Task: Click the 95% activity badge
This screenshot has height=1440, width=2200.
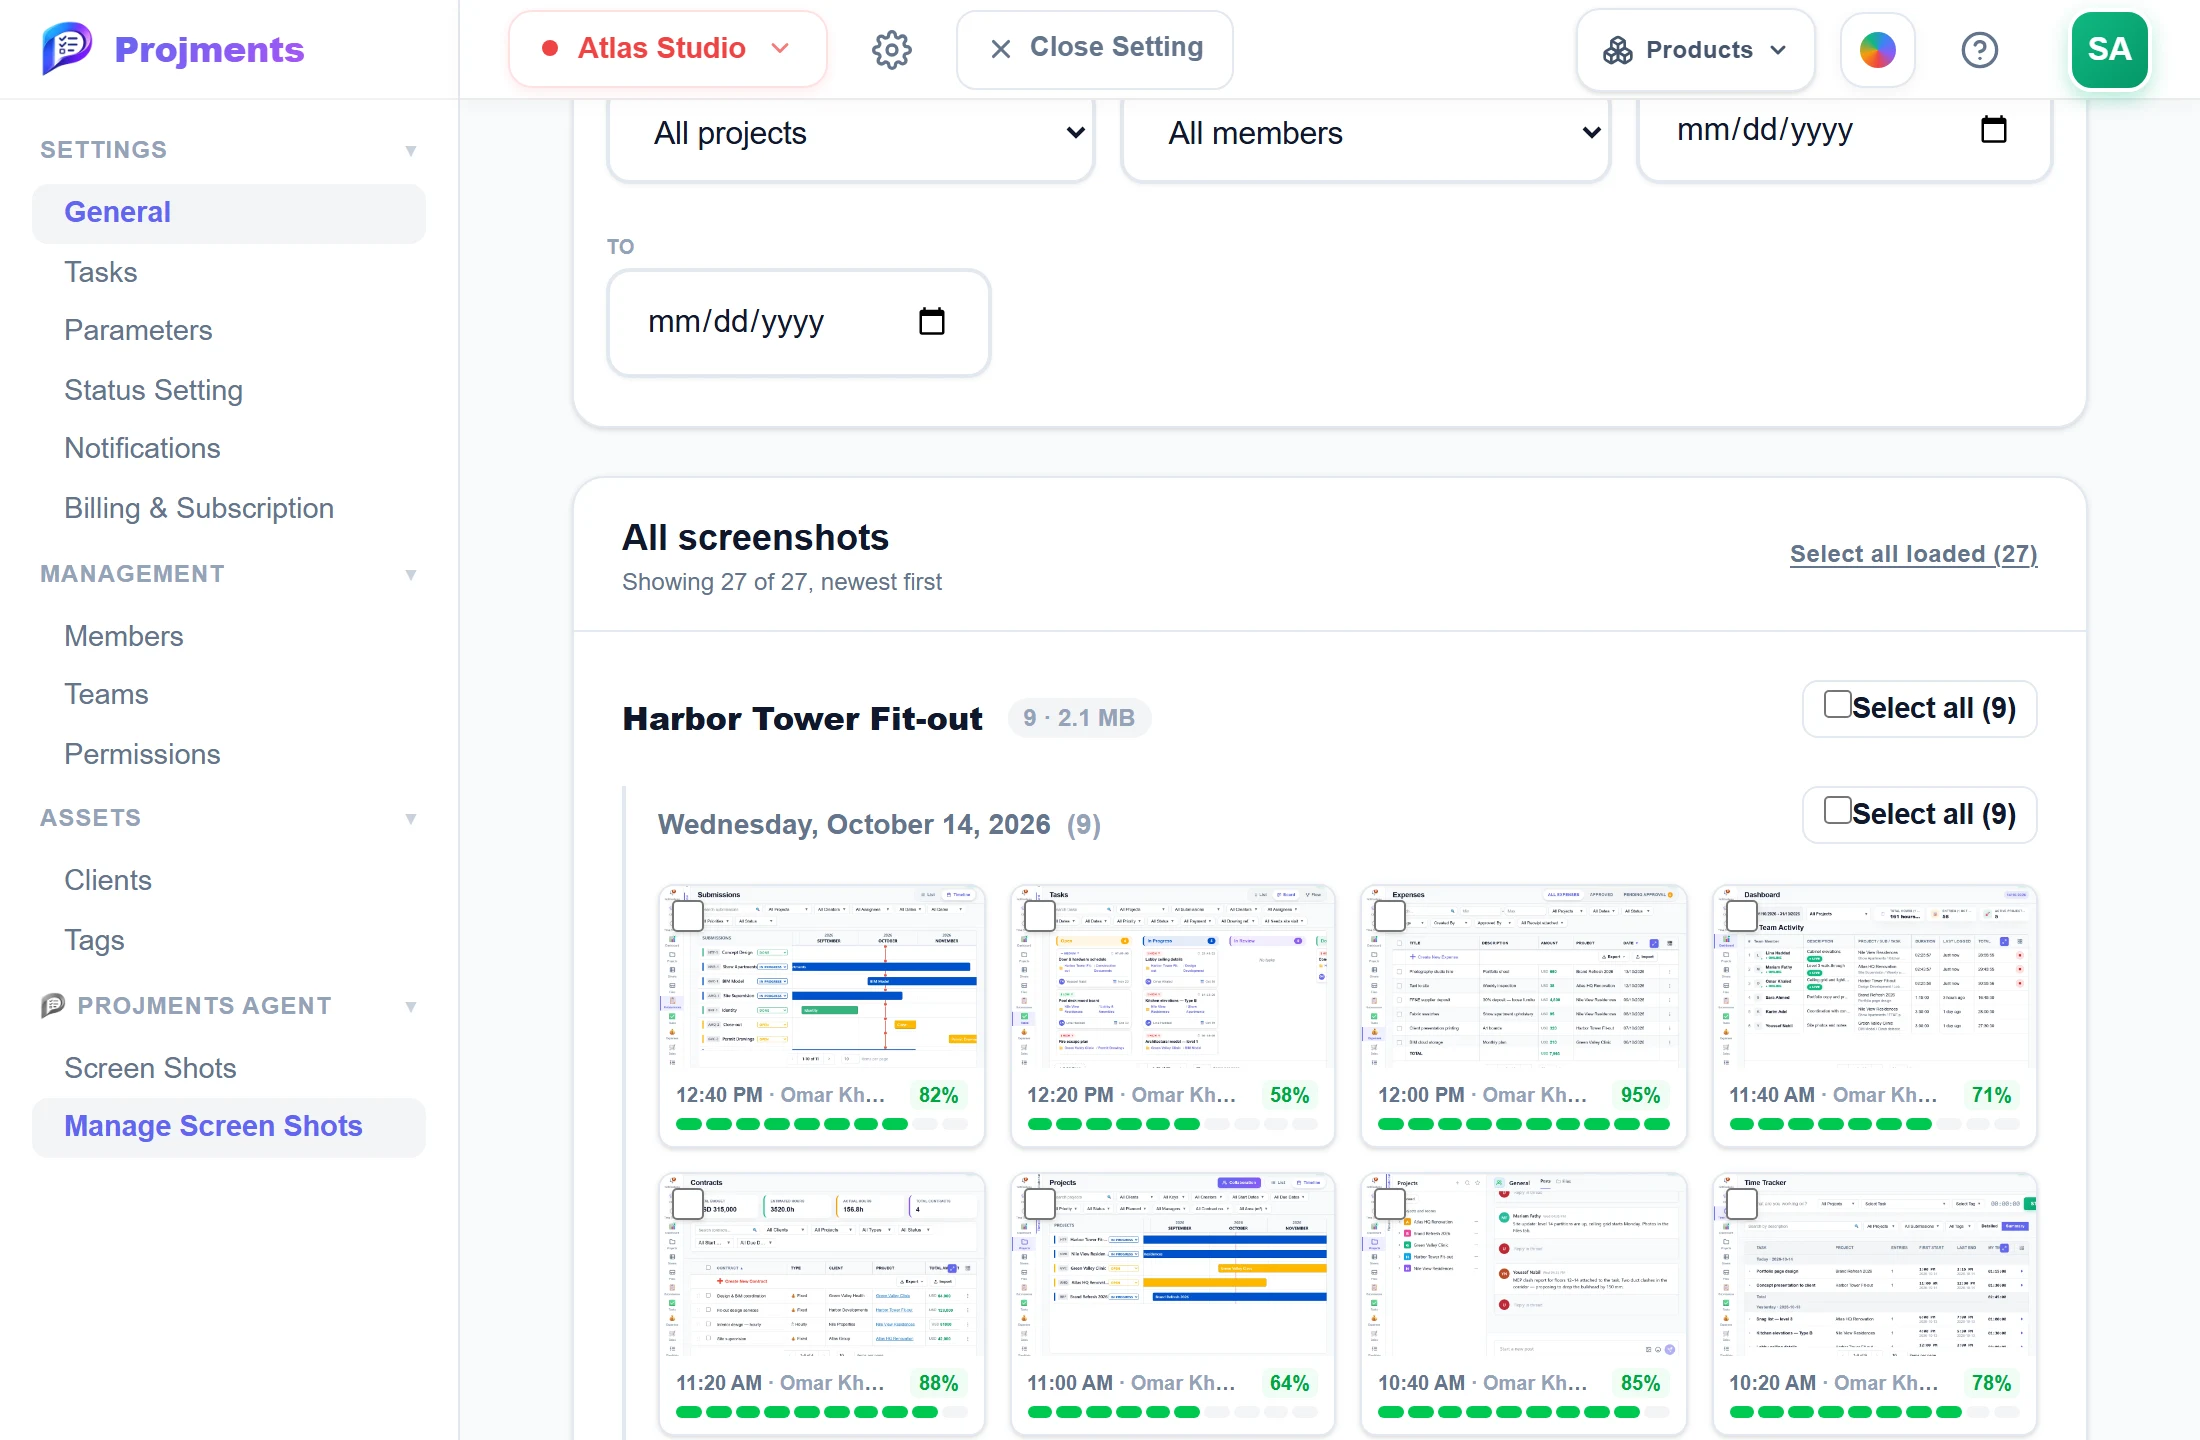Action: click(1640, 1095)
